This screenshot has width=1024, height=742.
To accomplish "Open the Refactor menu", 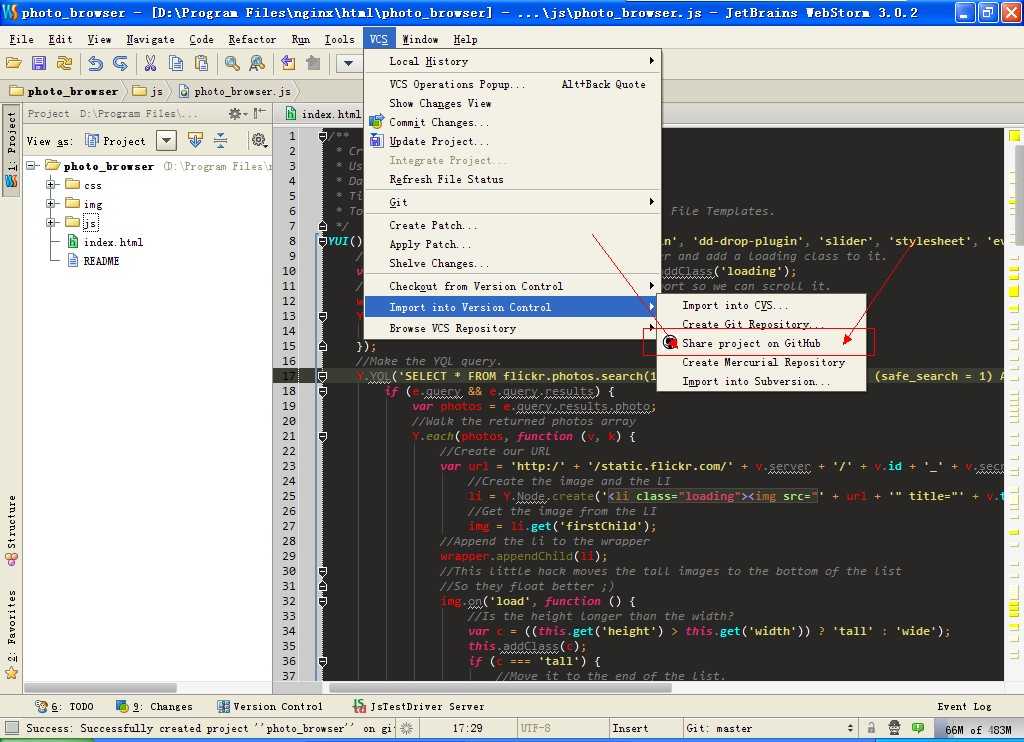I will (252, 39).
